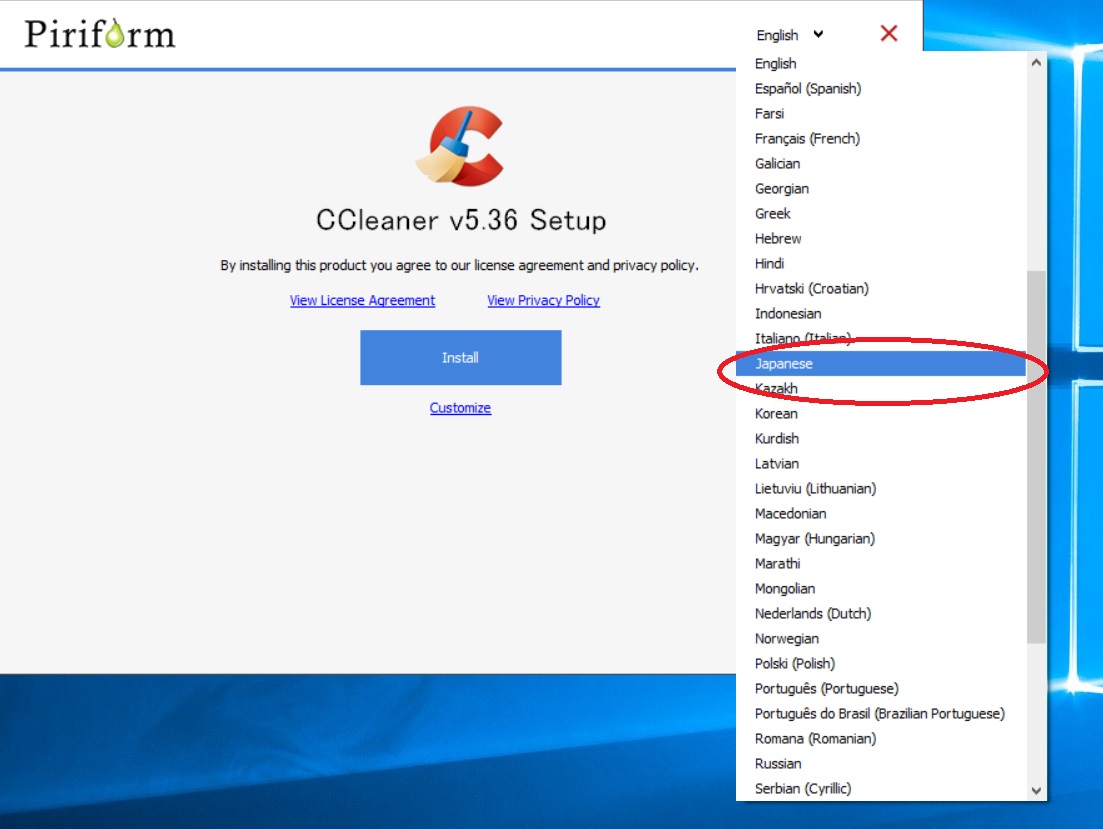Choose Kurdish from the list
1103x829 pixels.
881,438
